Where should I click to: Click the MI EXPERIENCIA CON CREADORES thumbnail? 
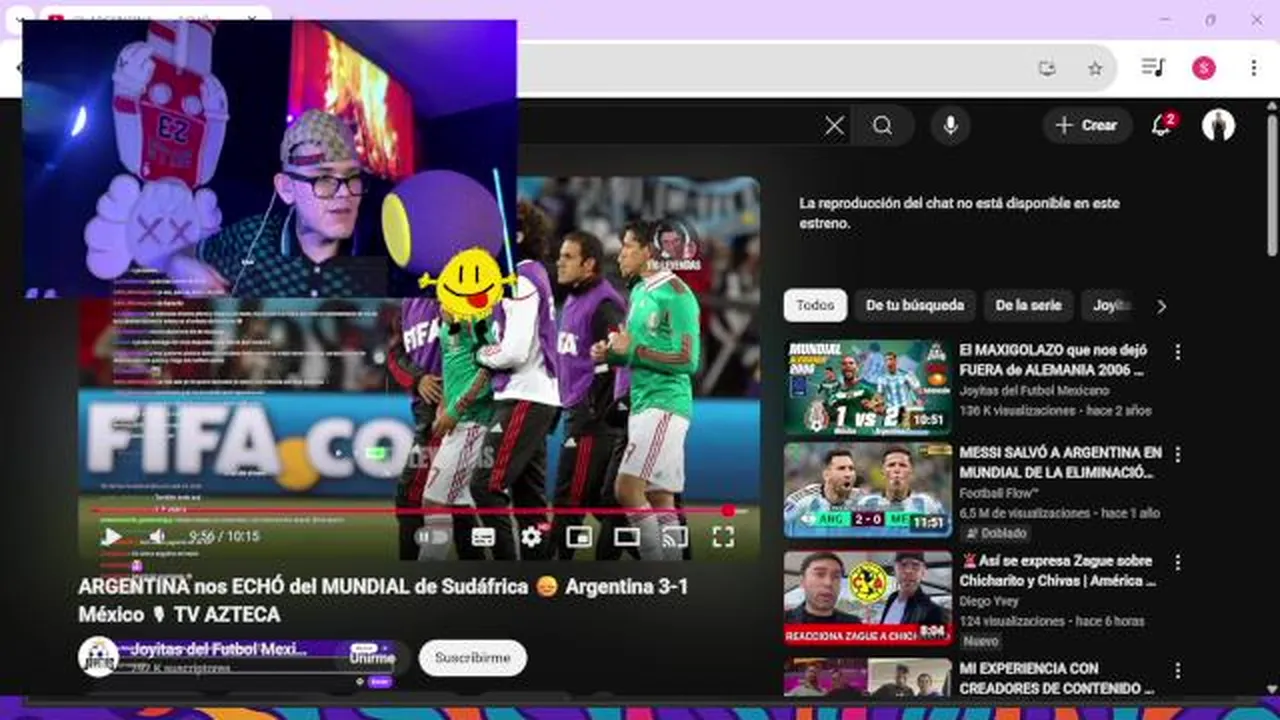coord(867,677)
